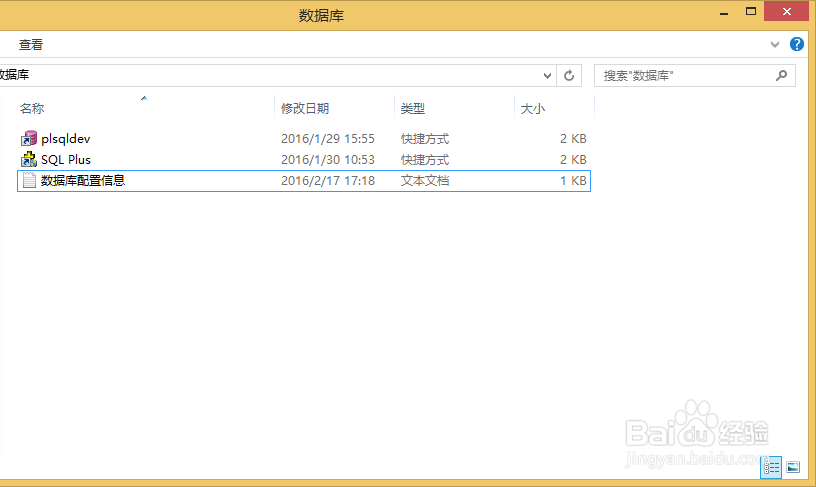Close the 数据库 window
This screenshot has height=487, width=816.
pos(786,11)
